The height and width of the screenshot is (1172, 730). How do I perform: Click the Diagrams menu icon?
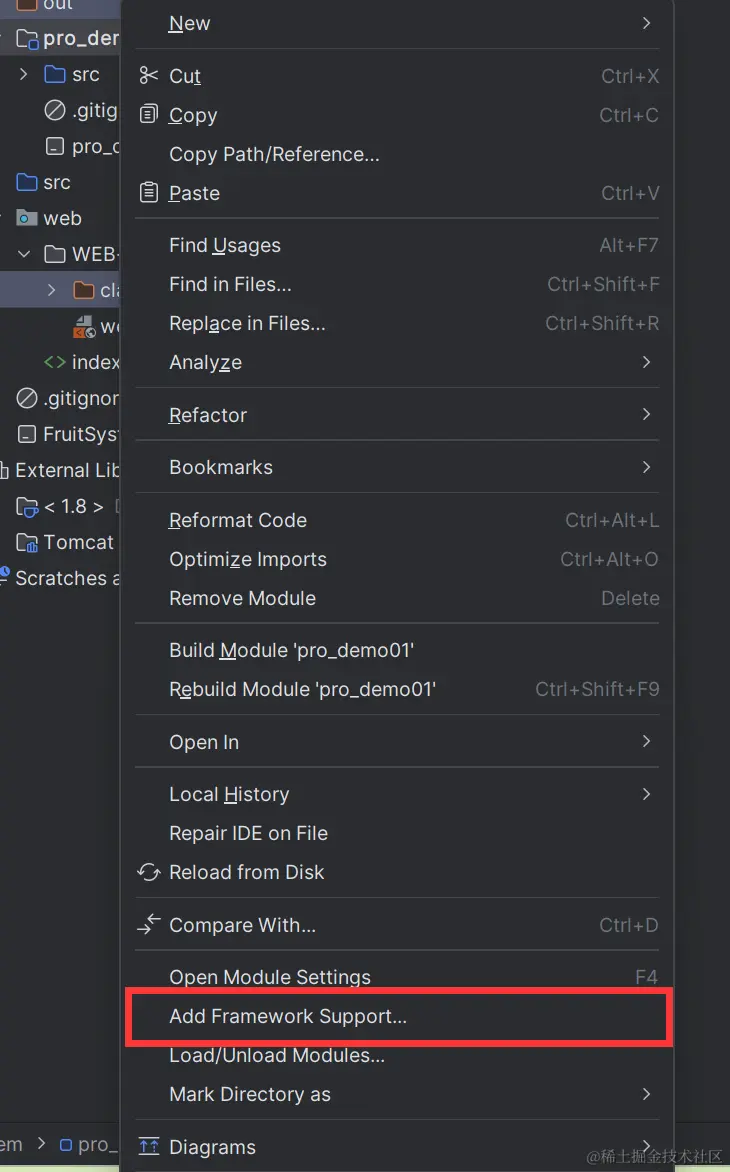click(x=149, y=1147)
